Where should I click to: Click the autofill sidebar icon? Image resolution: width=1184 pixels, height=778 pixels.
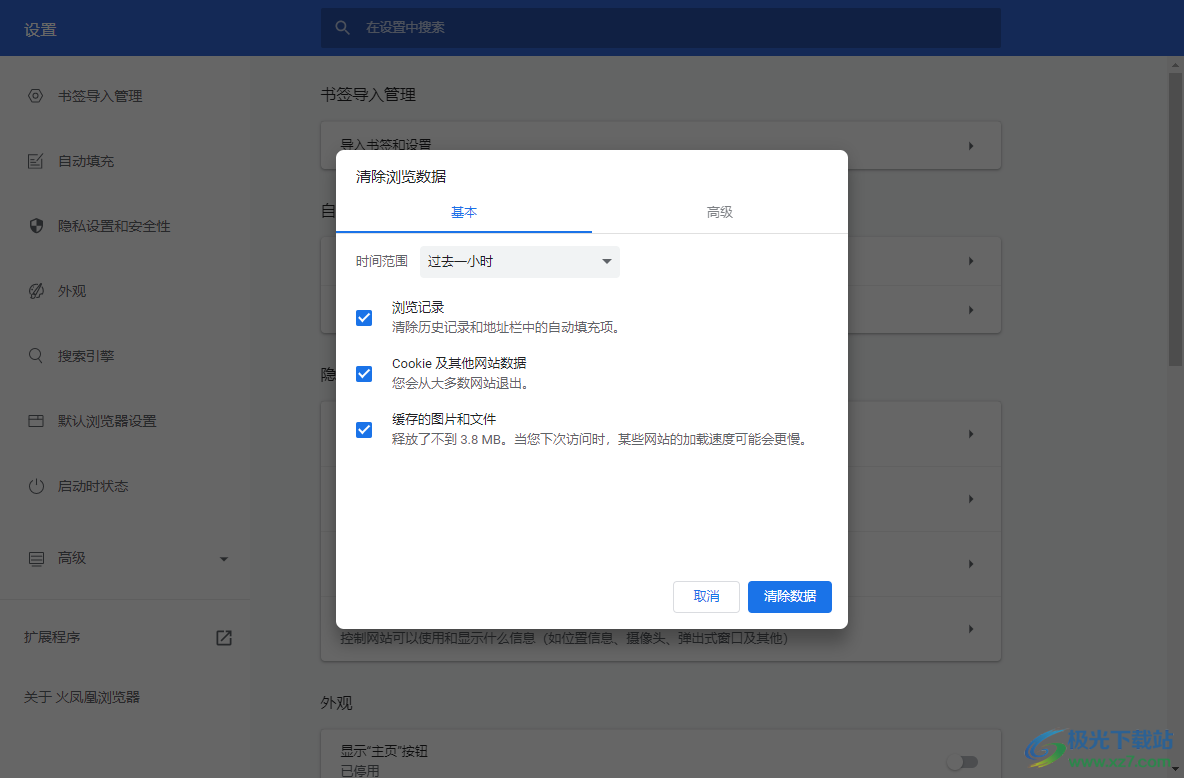[35, 161]
